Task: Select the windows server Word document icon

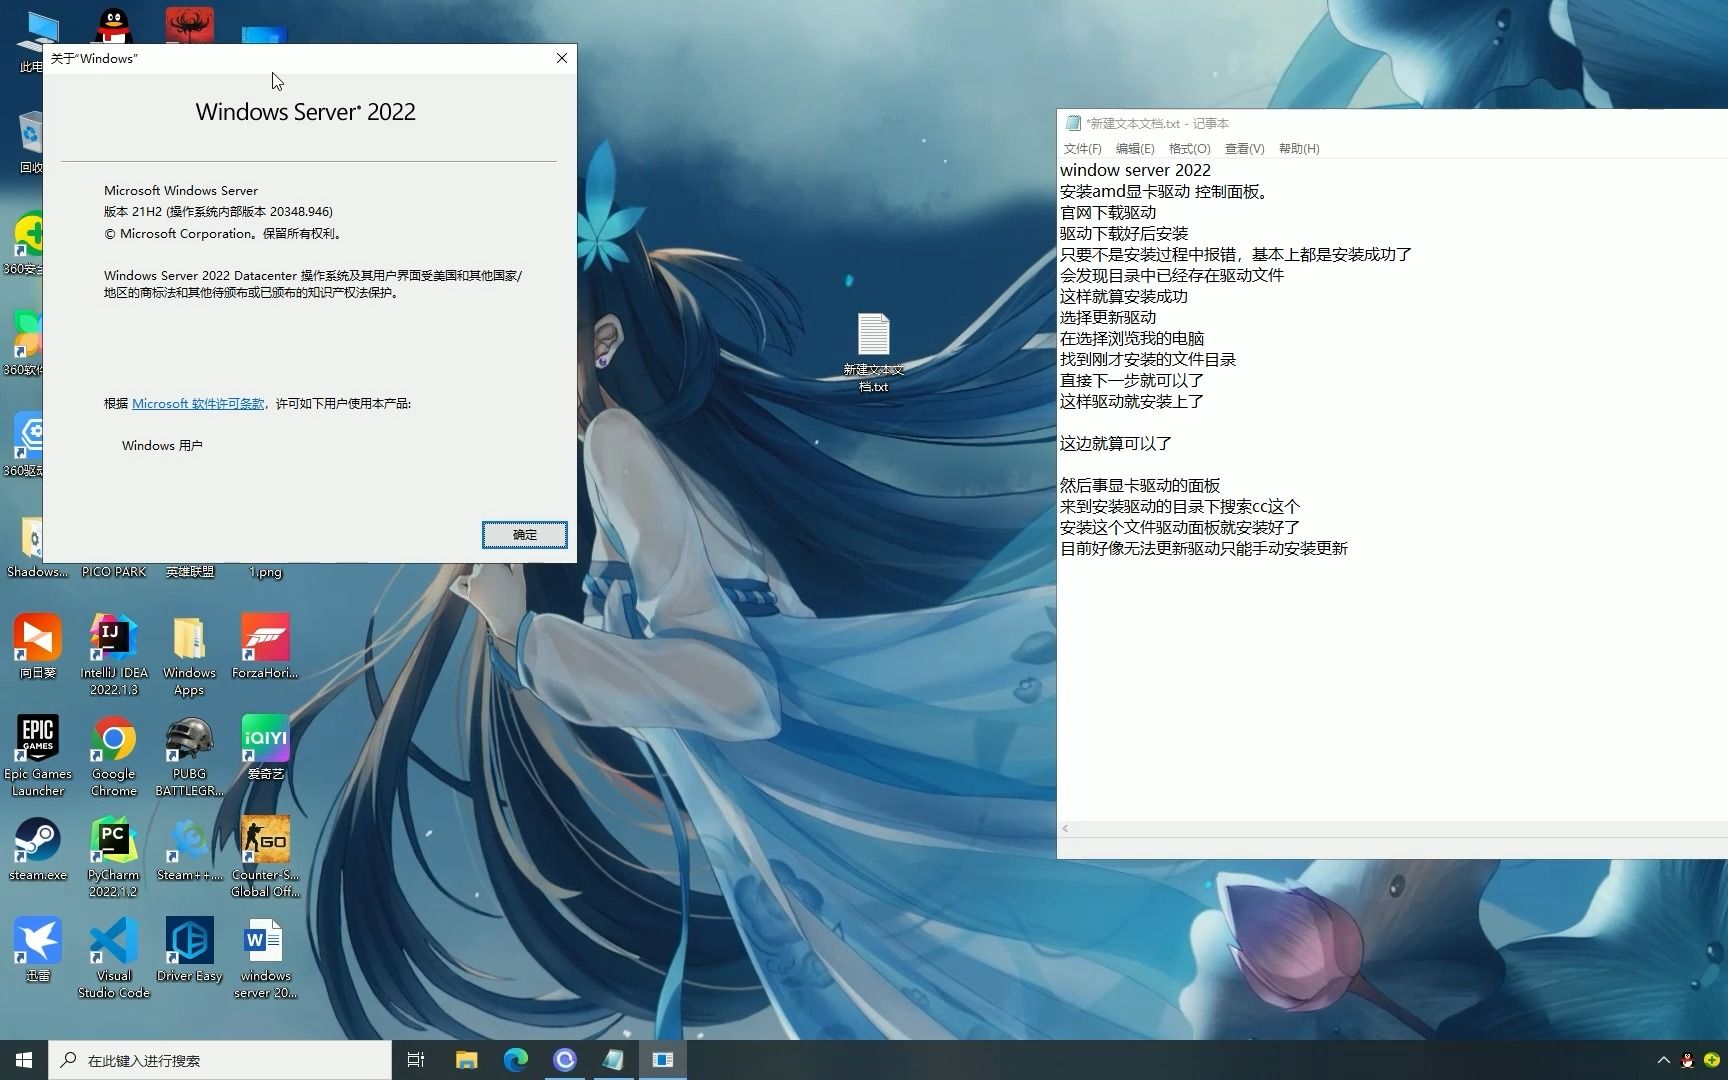Action: 265,957
